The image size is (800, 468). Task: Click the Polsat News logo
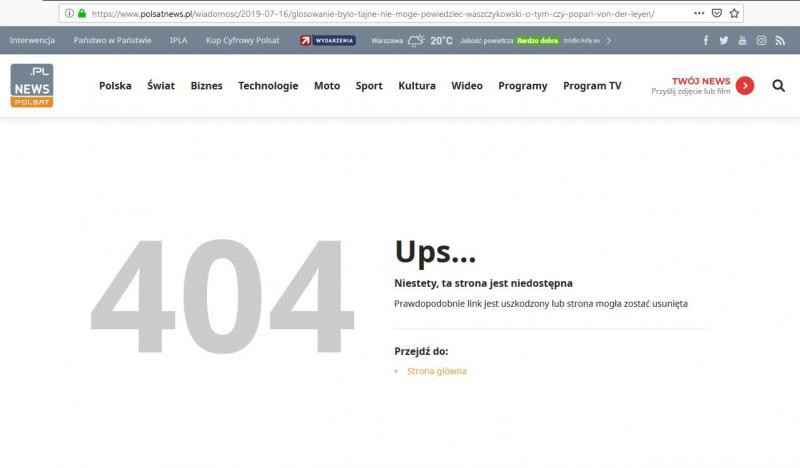pyautogui.click(x=32, y=86)
